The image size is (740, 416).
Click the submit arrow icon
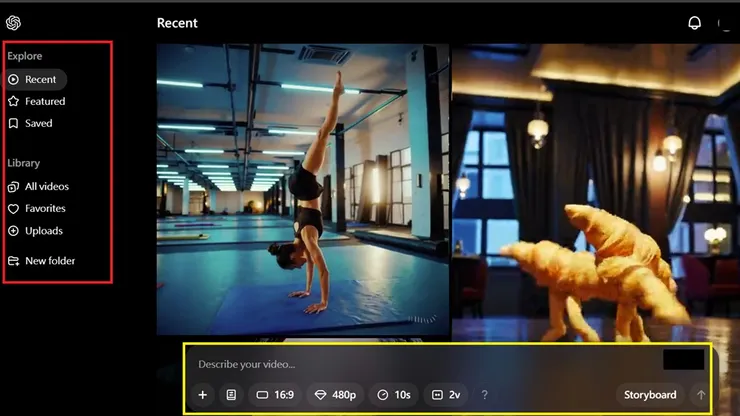click(701, 395)
